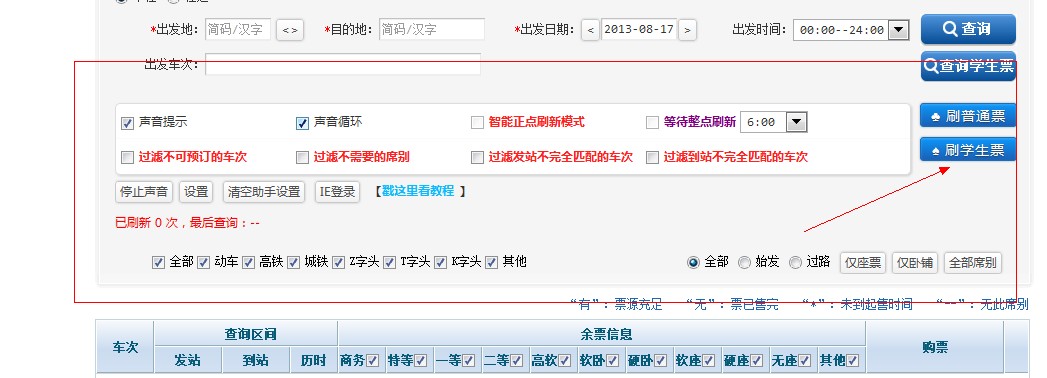
Task: Click the 全部席别 button
Action: pyautogui.click(x=973, y=262)
